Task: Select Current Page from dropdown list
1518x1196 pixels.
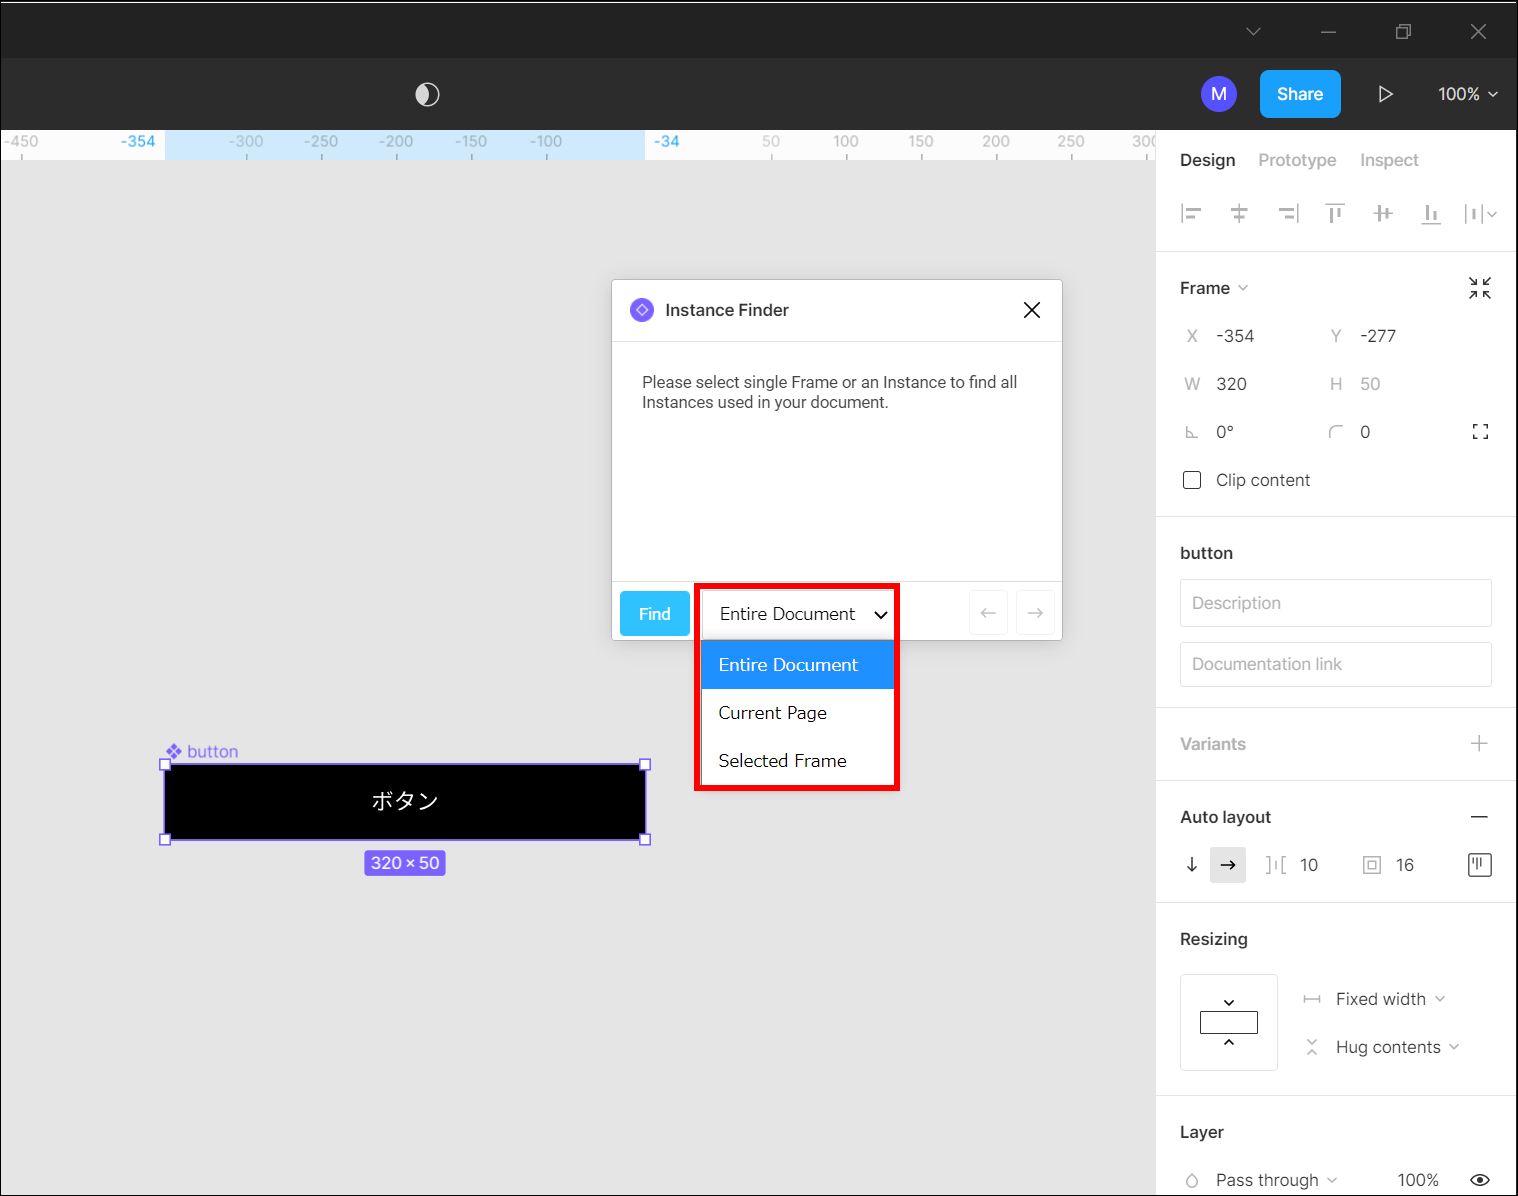Action: pos(773,713)
